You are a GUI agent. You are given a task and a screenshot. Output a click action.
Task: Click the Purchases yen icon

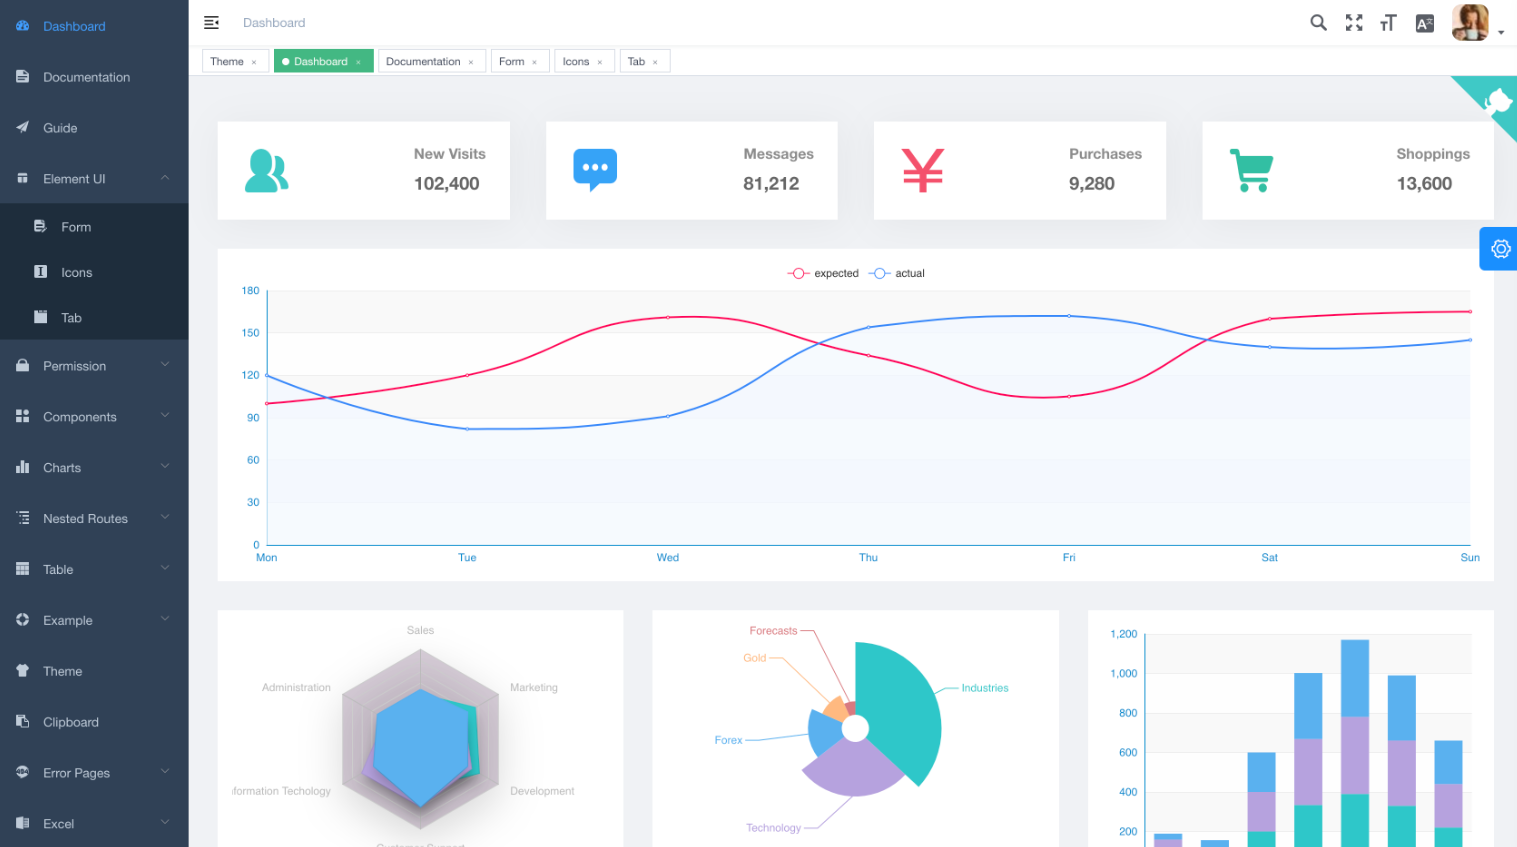click(923, 170)
